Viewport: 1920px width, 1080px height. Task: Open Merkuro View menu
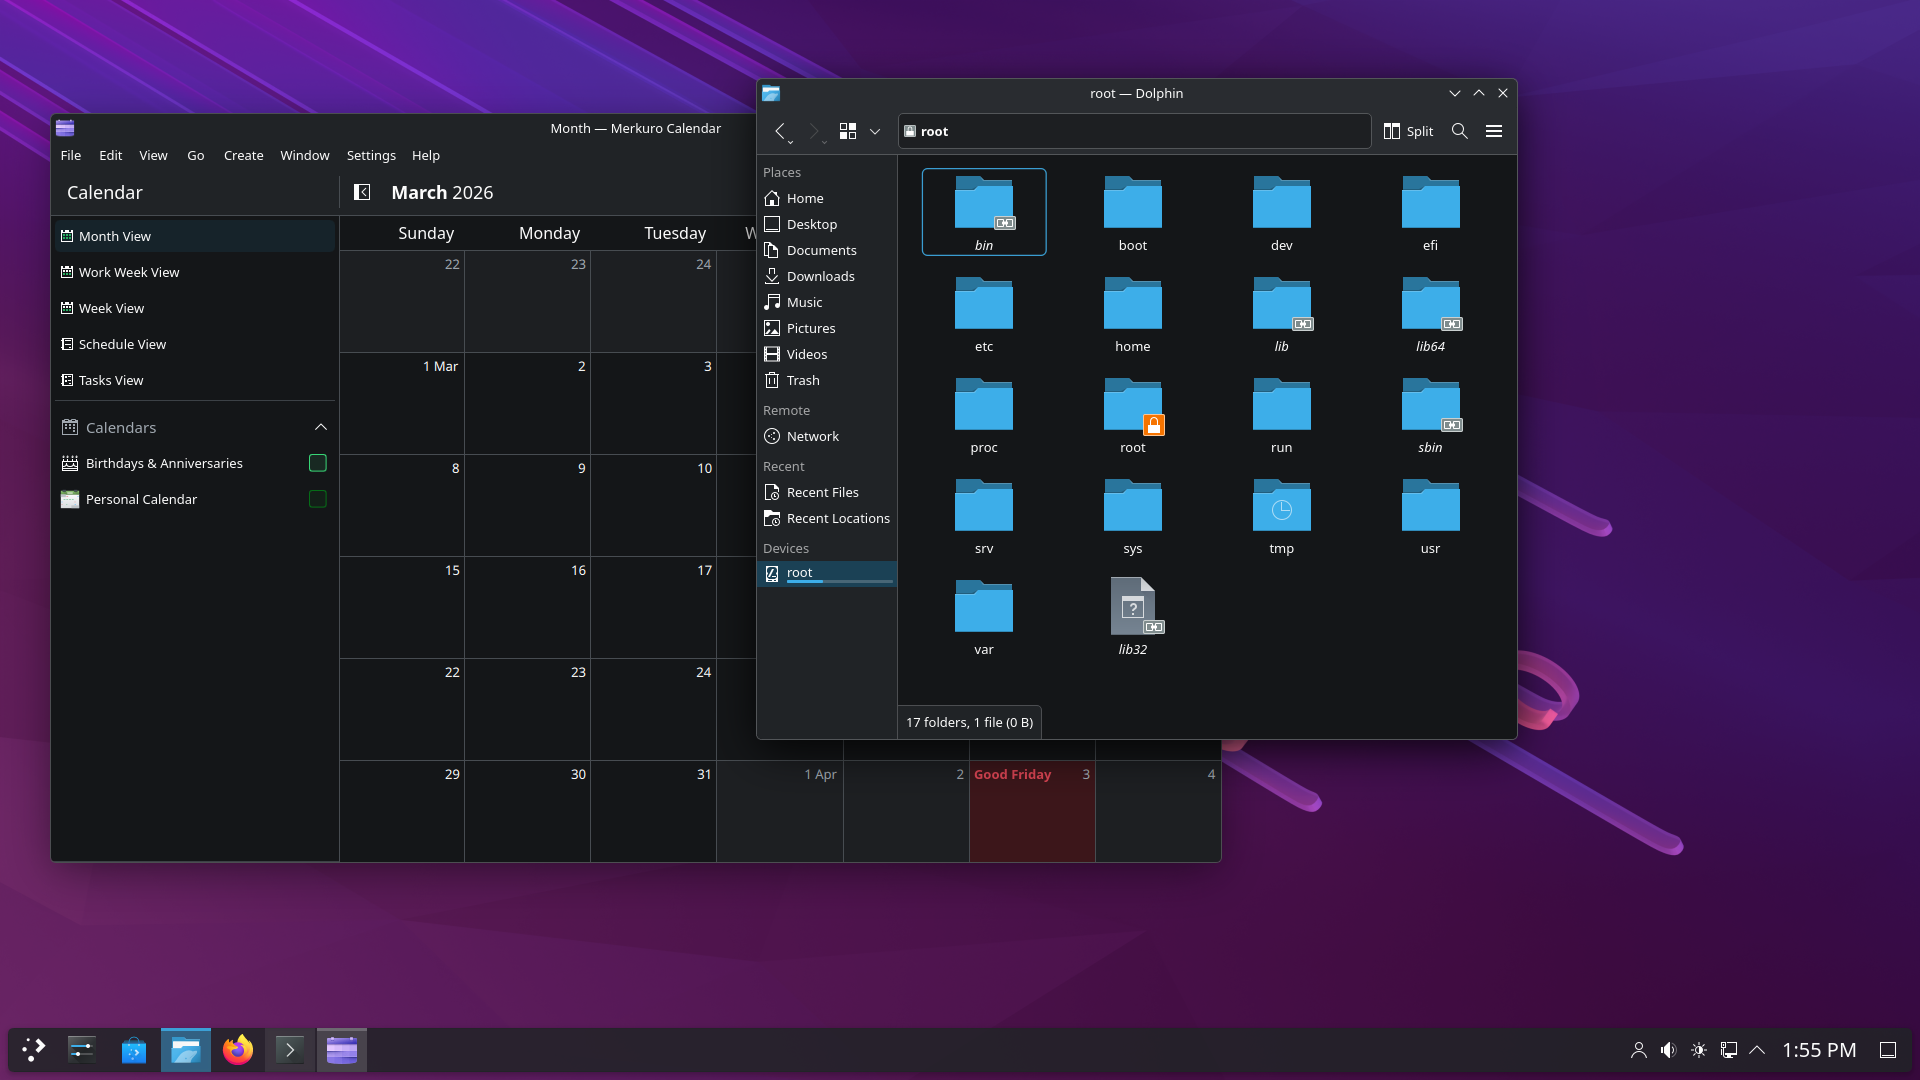click(x=153, y=155)
